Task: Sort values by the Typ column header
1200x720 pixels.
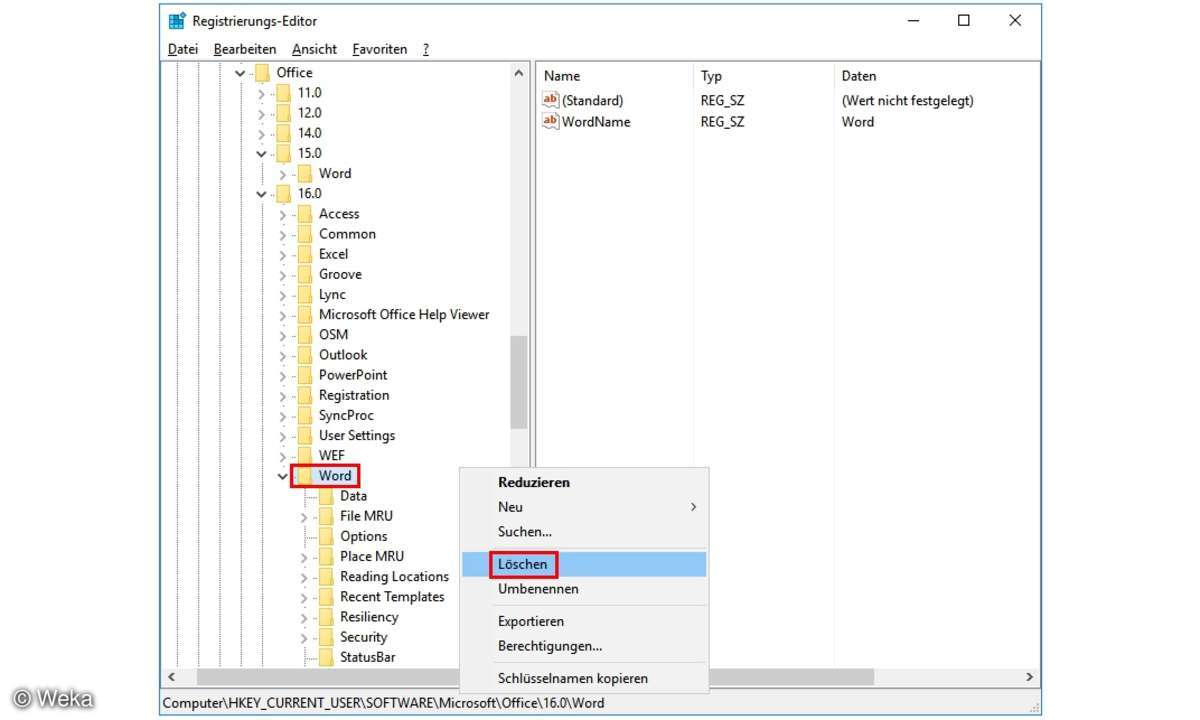Action: pos(763,76)
